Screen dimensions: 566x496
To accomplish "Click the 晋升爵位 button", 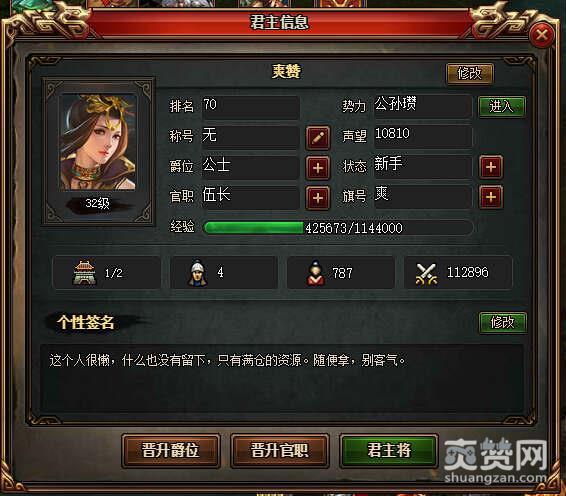I will 171,451.
